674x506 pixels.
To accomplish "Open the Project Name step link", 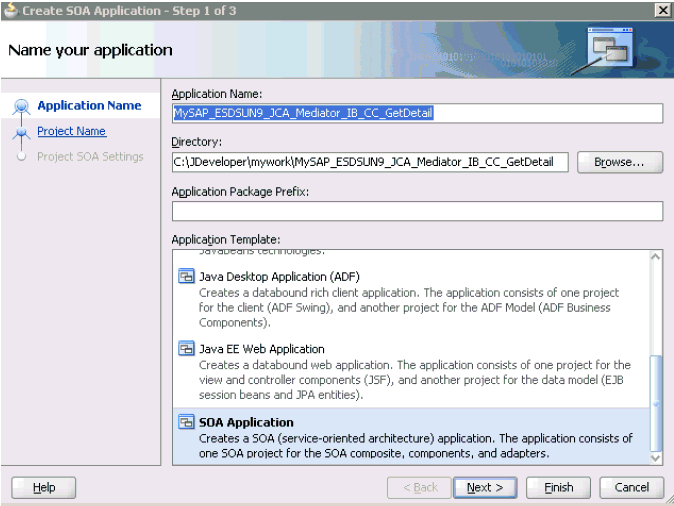I will [x=71, y=131].
